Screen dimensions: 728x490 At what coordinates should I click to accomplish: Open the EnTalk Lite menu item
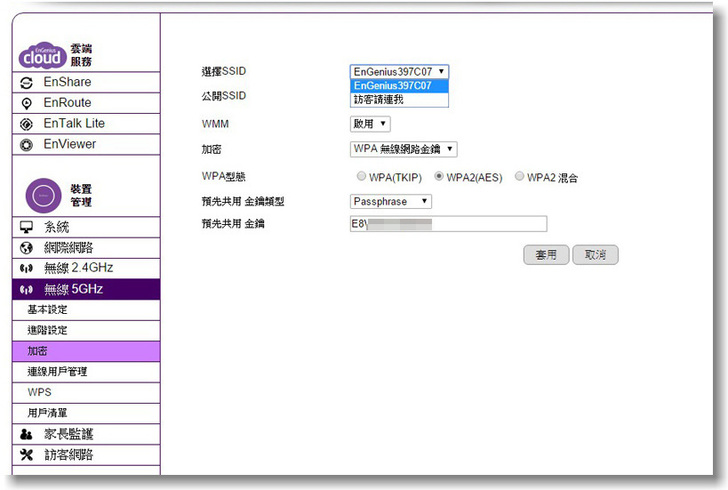click(86, 124)
